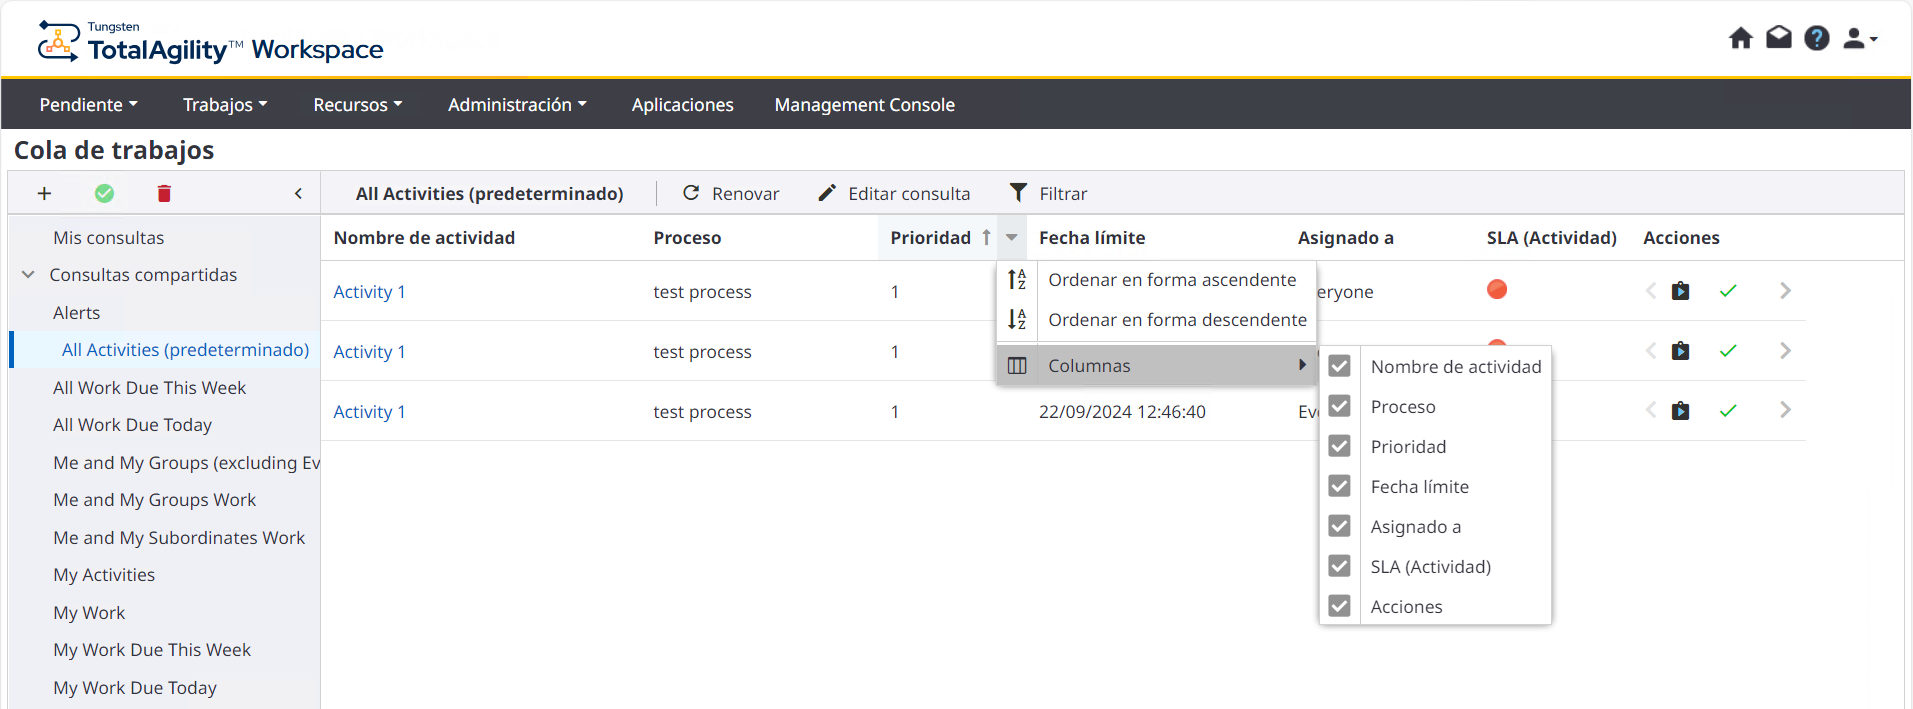1913x709 pixels.
Task: Open the help question mark icon
Action: [1816, 38]
